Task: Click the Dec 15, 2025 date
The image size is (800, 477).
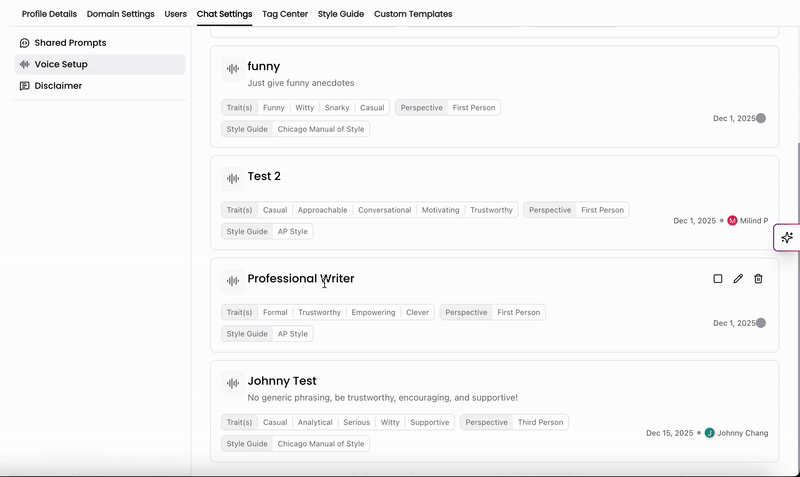Action: click(x=669, y=433)
